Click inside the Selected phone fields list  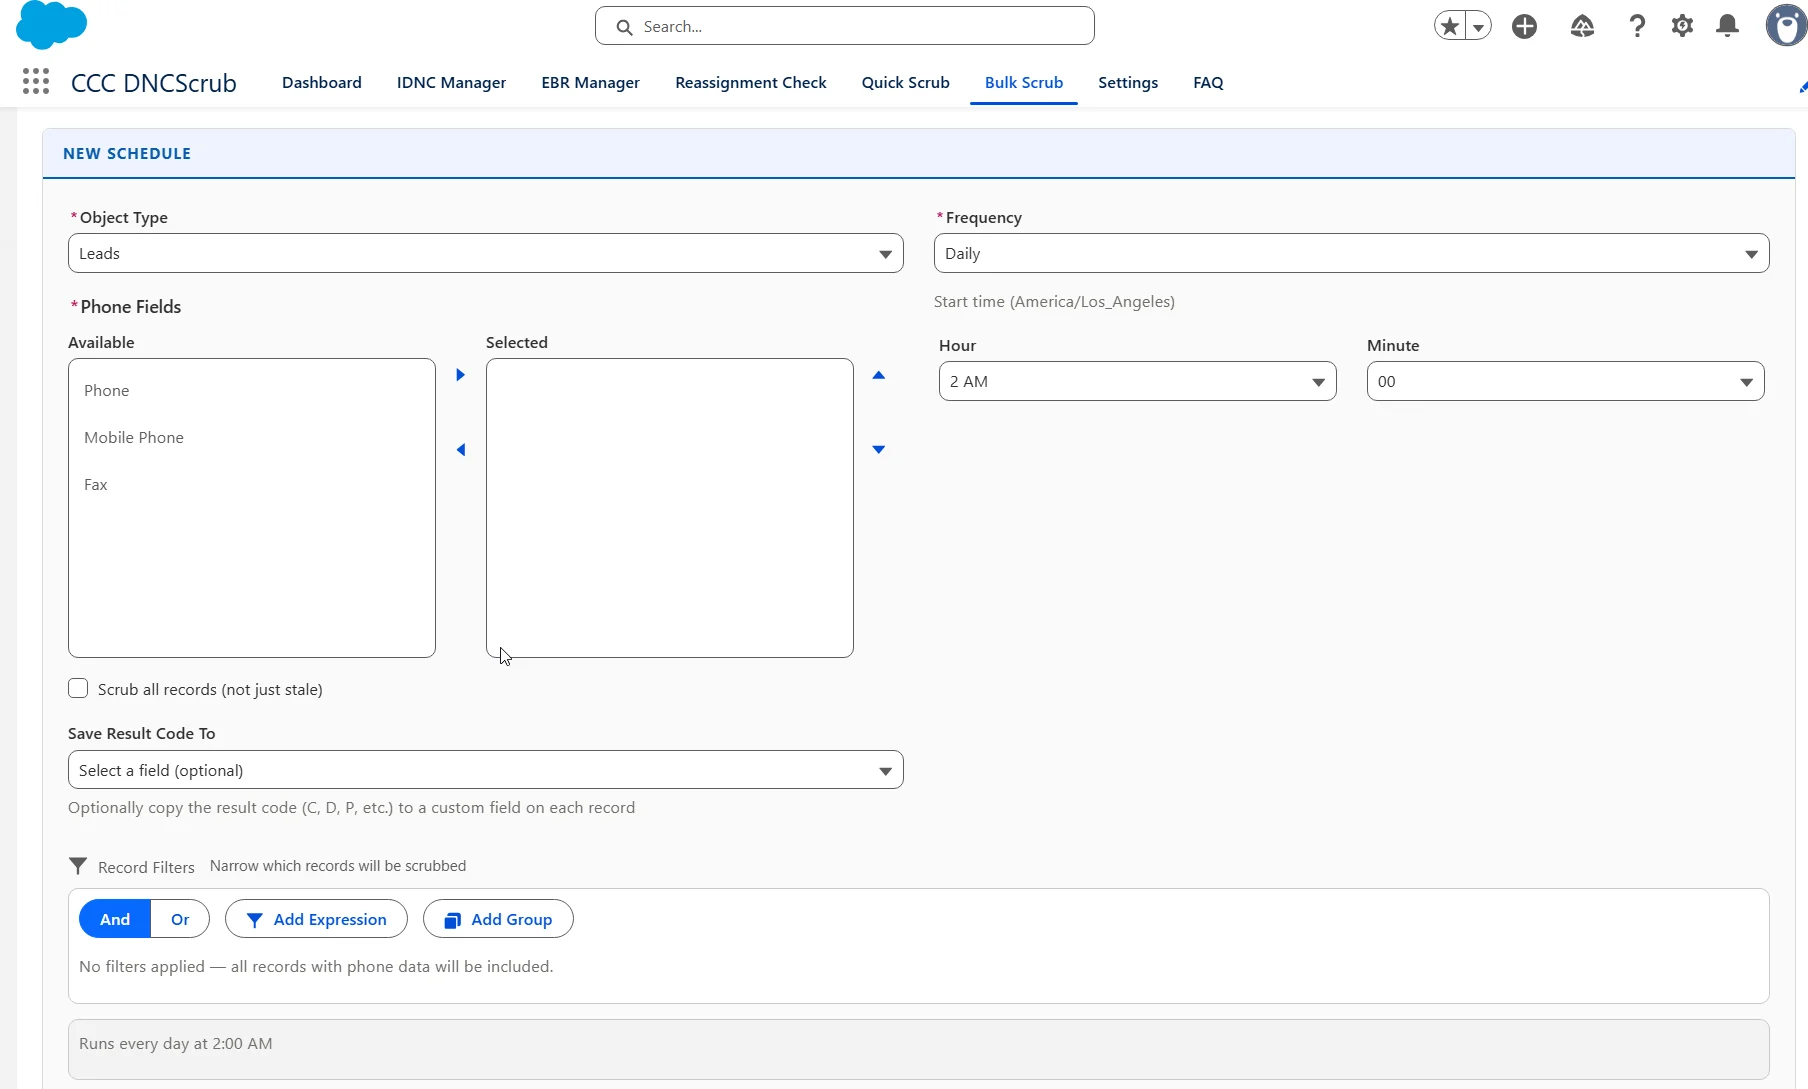click(670, 508)
